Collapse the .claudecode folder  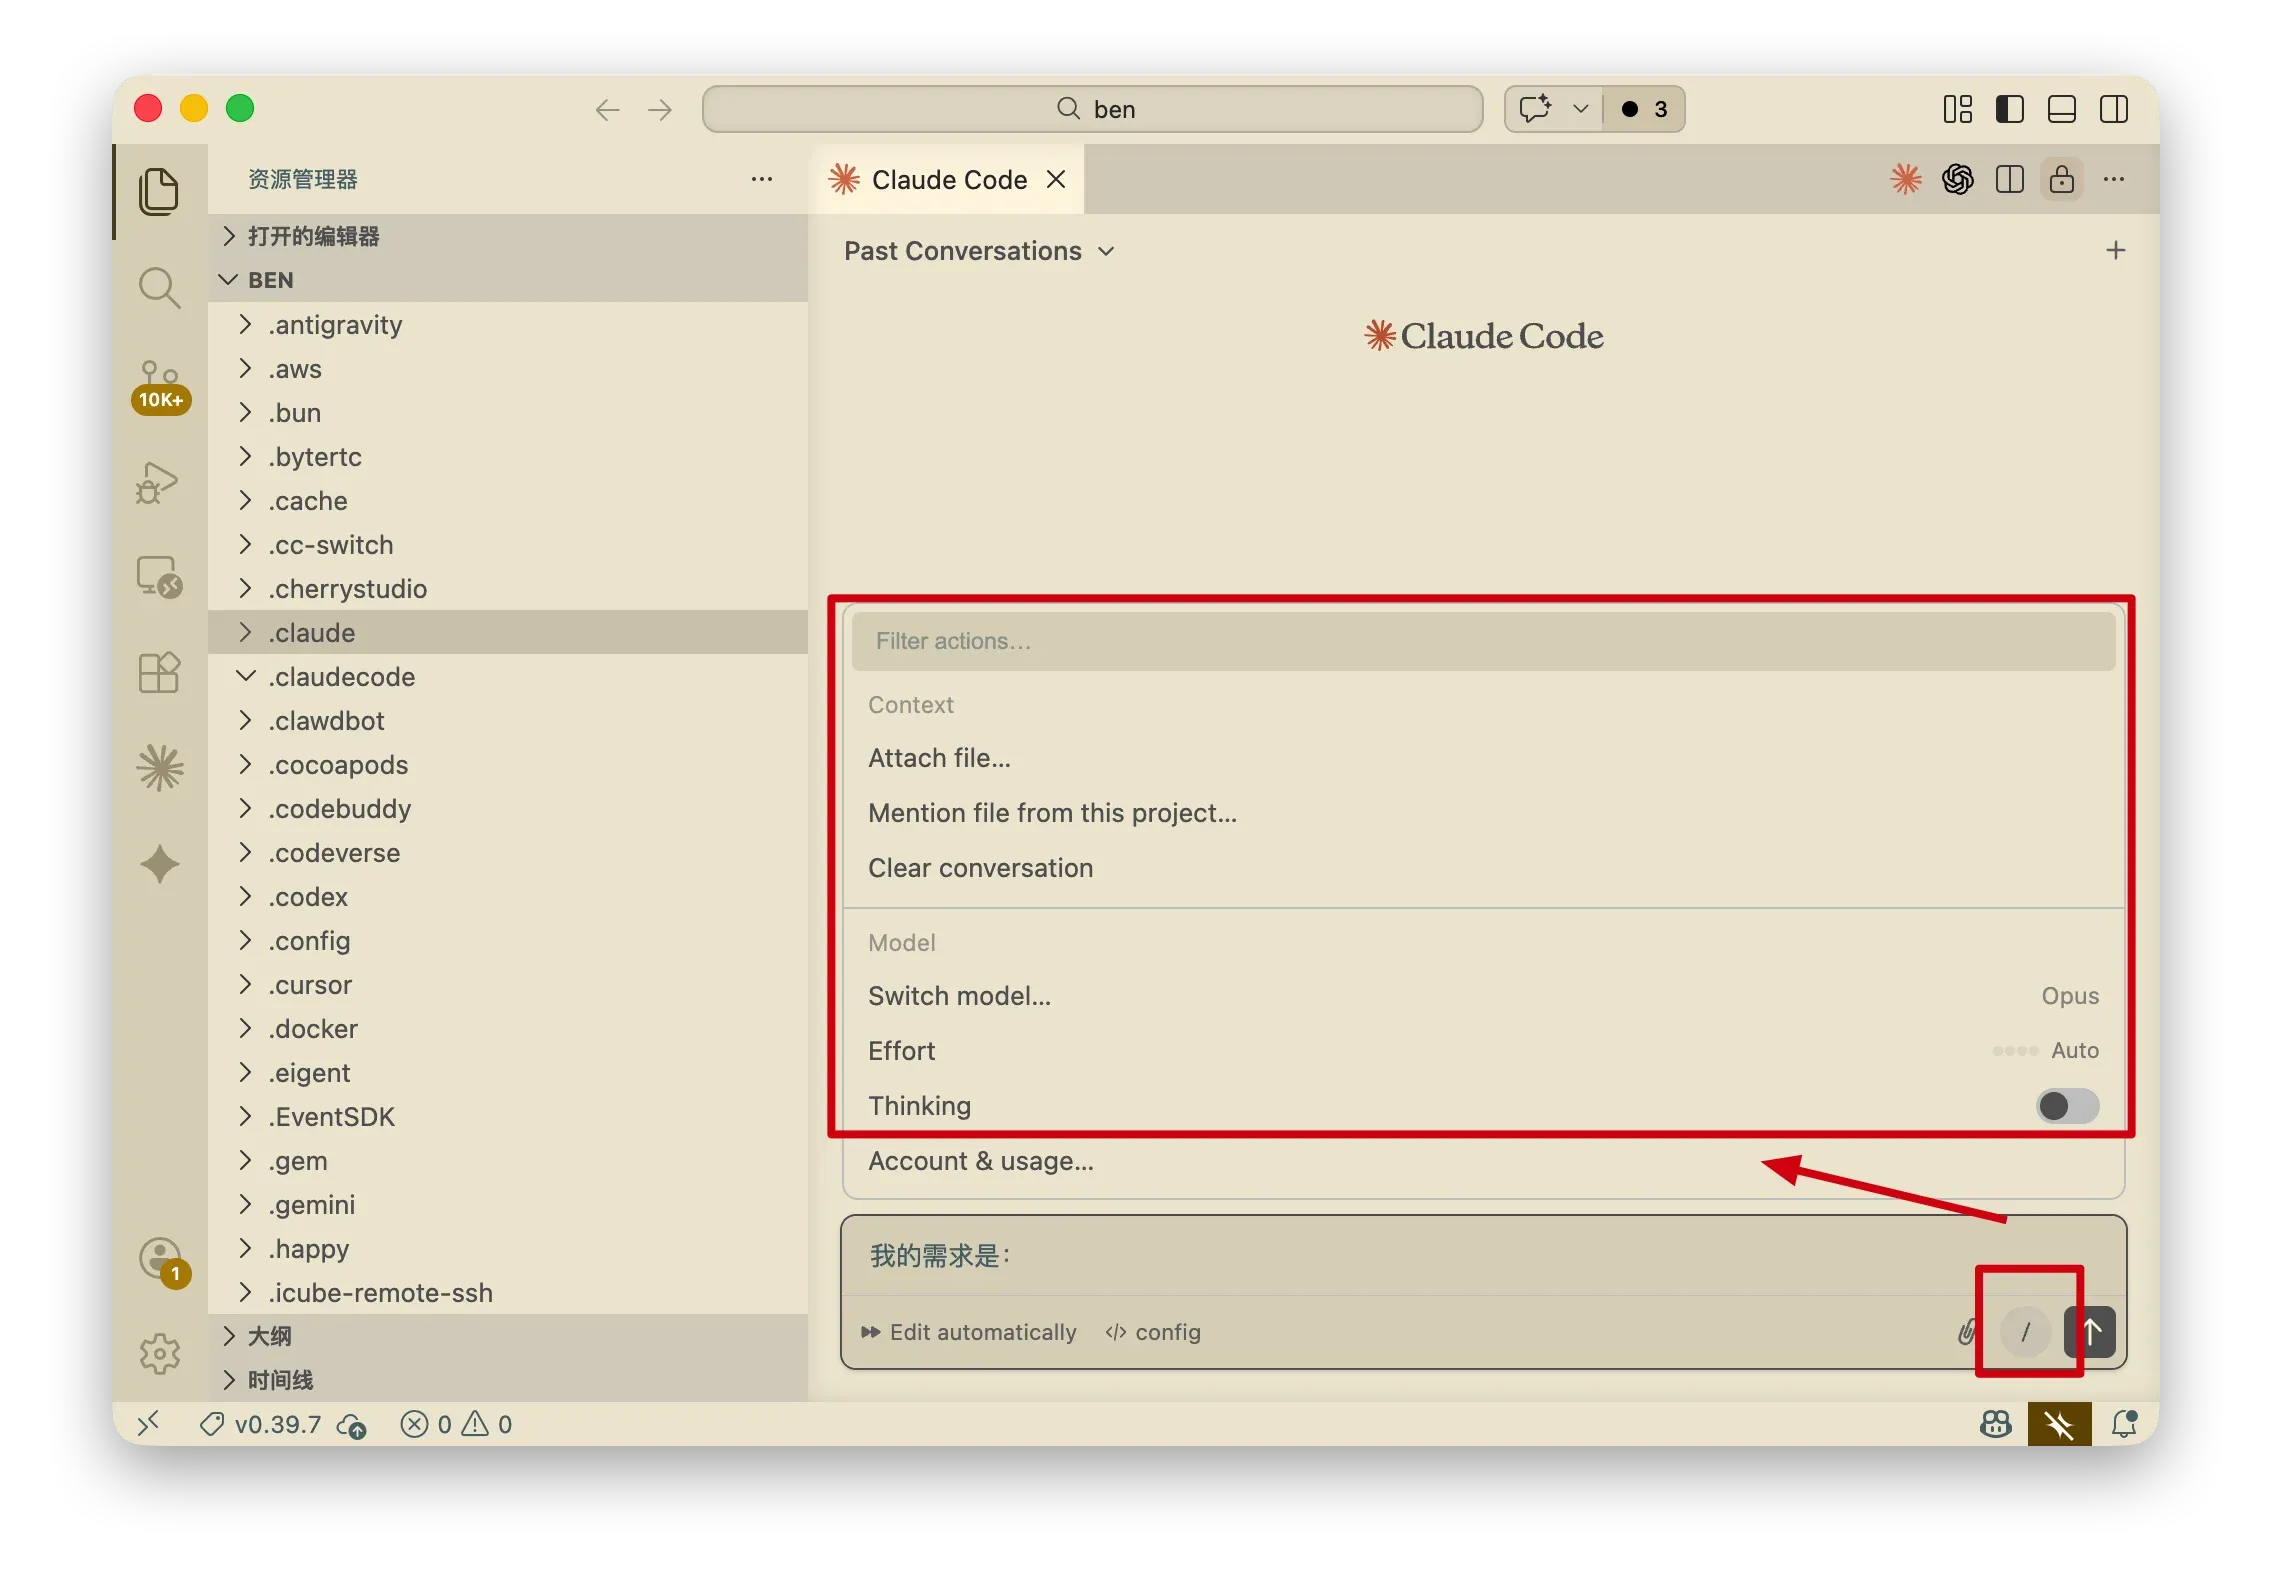pos(508,676)
